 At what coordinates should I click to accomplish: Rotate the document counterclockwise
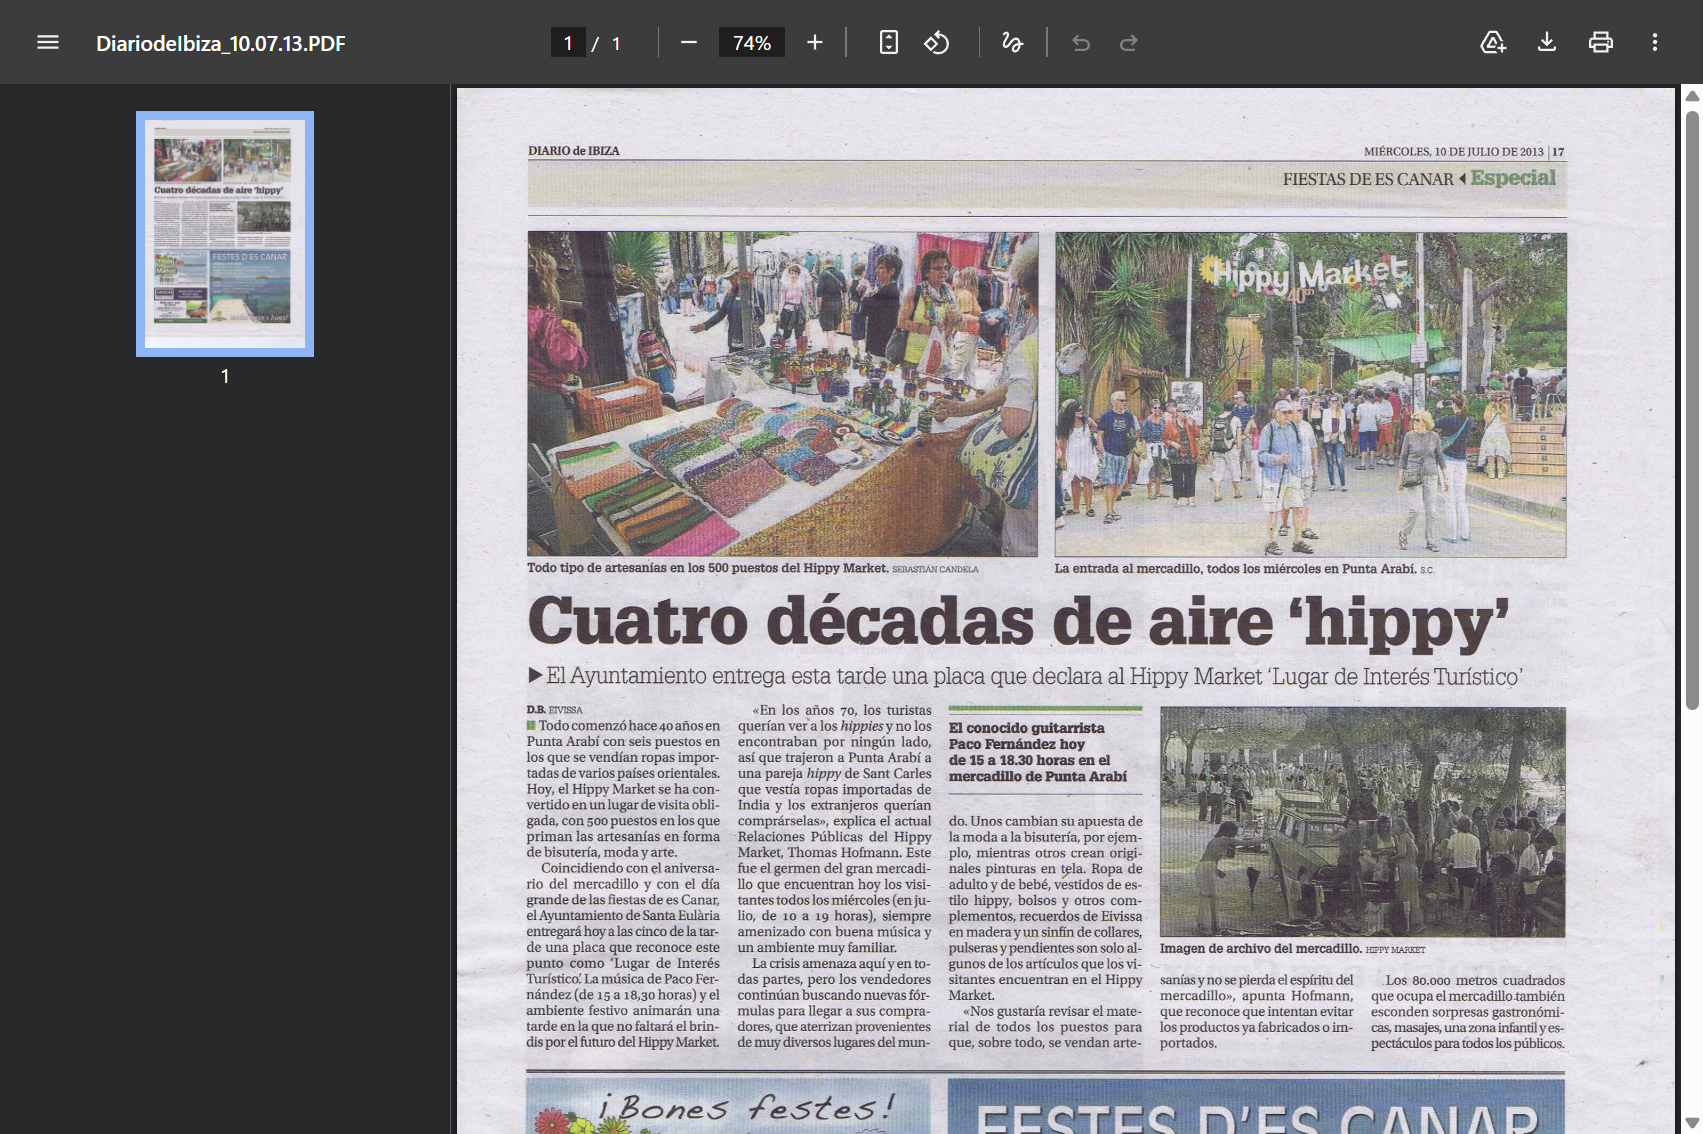pyautogui.click(x=936, y=43)
